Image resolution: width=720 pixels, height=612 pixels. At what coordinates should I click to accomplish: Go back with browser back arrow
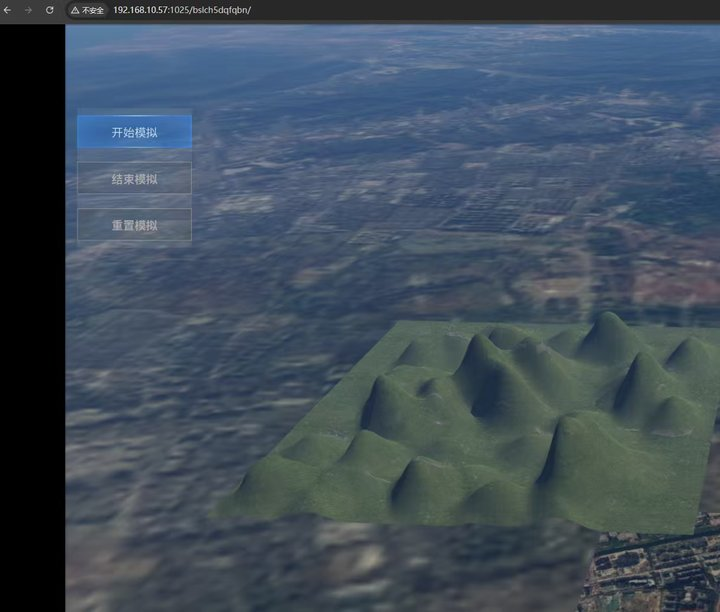[7, 10]
